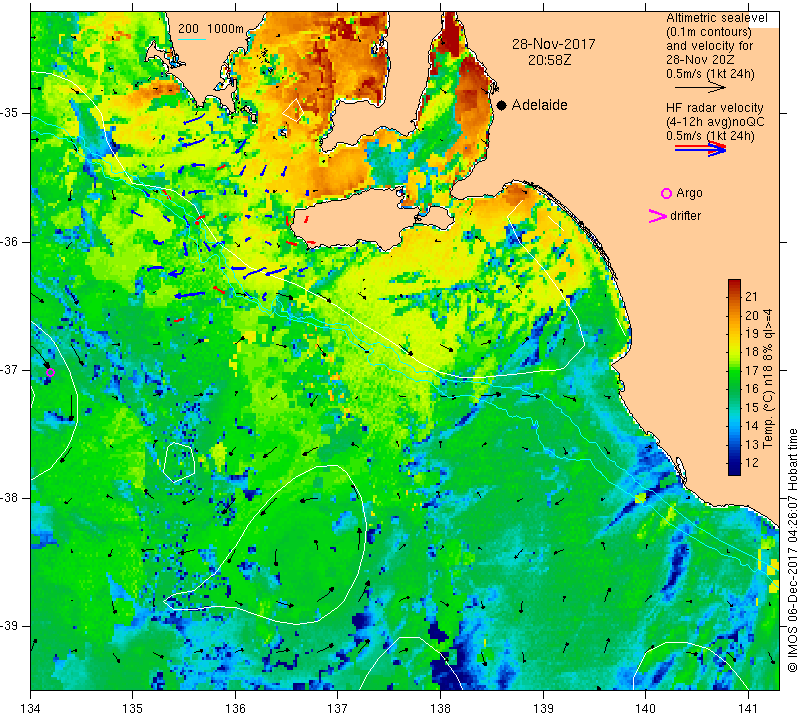Screen dimensions: 800x720
Task: Click the 140 longitude axis label
Action: [645, 708]
